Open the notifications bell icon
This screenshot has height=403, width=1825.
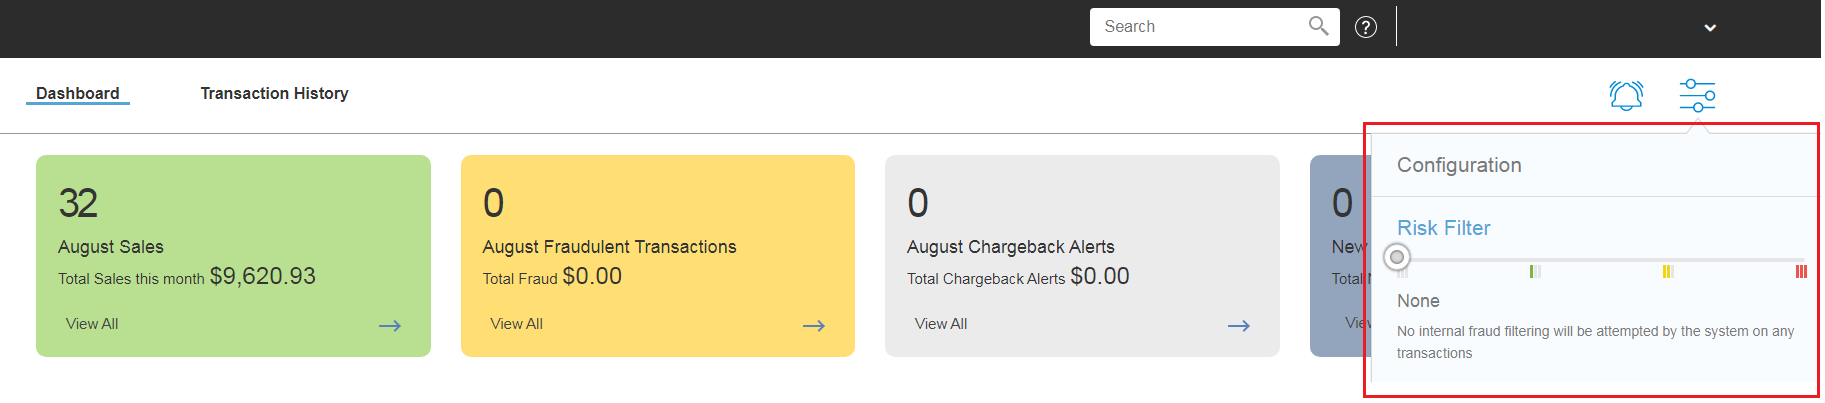tap(1626, 95)
